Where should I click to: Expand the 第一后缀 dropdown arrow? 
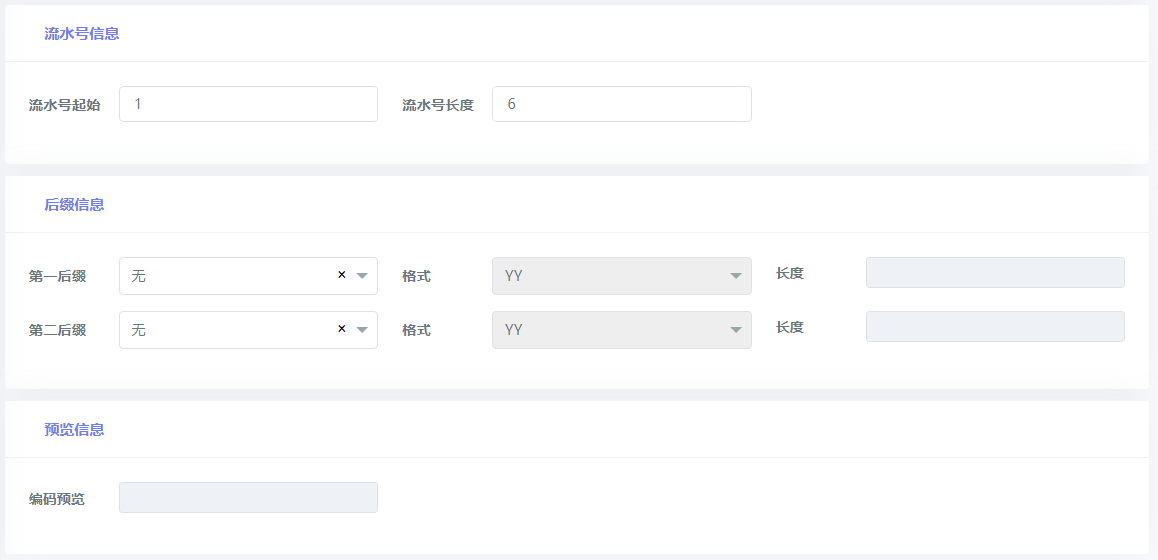(x=362, y=276)
